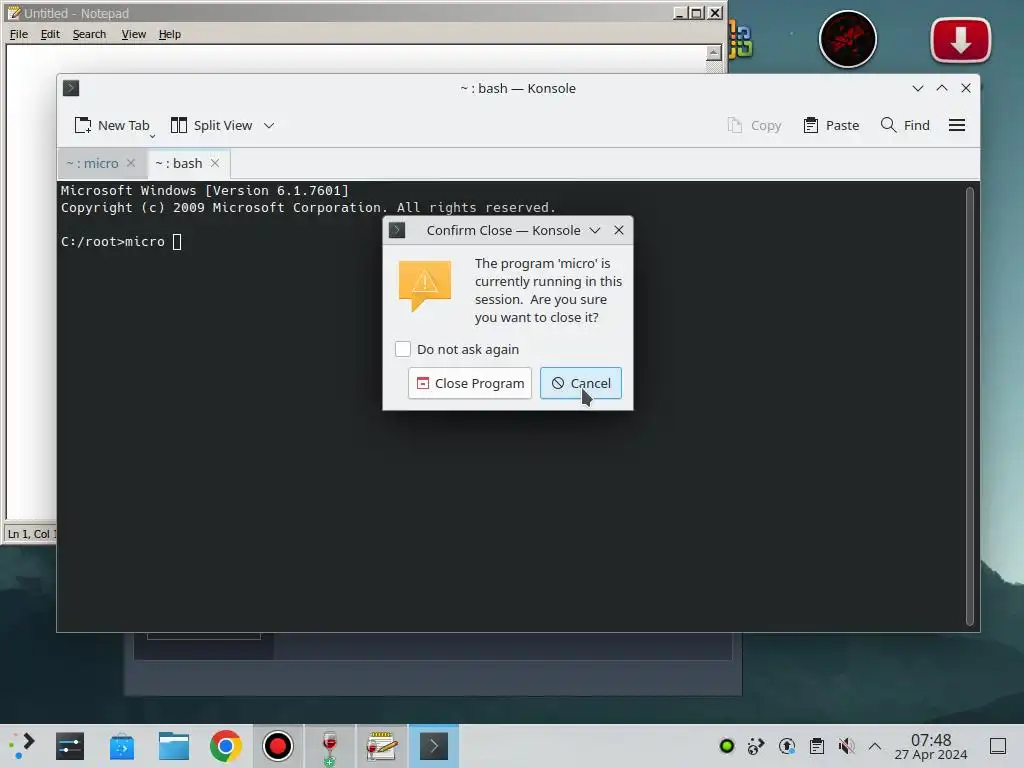This screenshot has height=768, width=1024.
Task: Open the Confirm Close dialog title chevron
Action: click(595, 231)
